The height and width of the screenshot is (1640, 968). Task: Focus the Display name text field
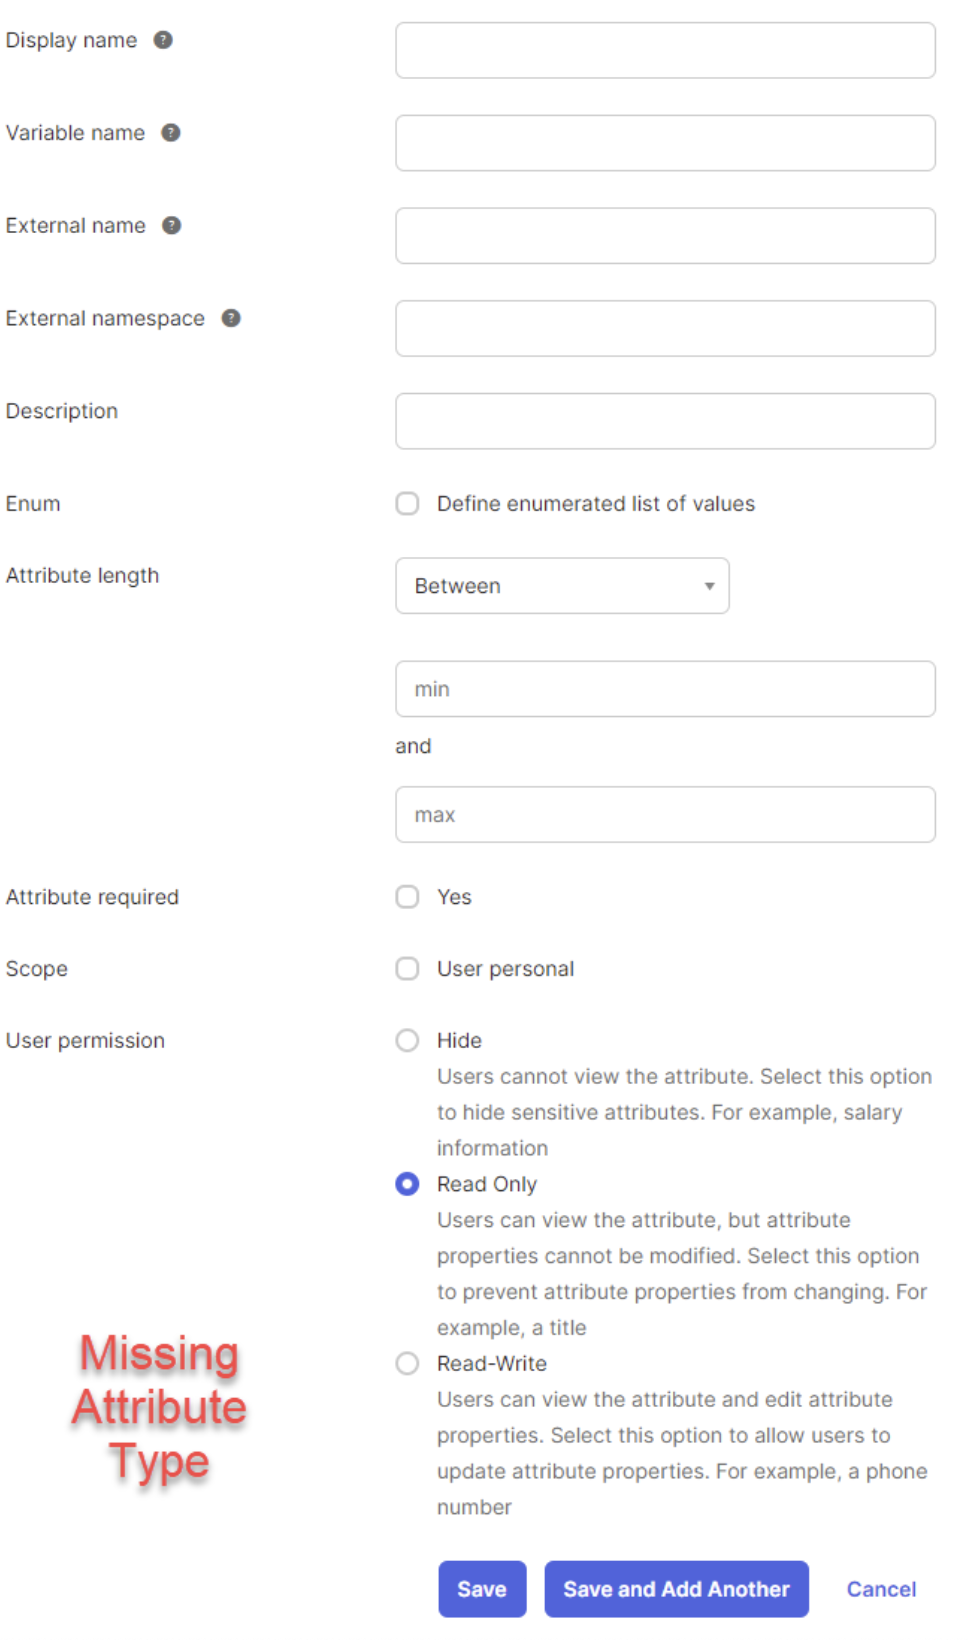pyautogui.click(x=665, y=51)
